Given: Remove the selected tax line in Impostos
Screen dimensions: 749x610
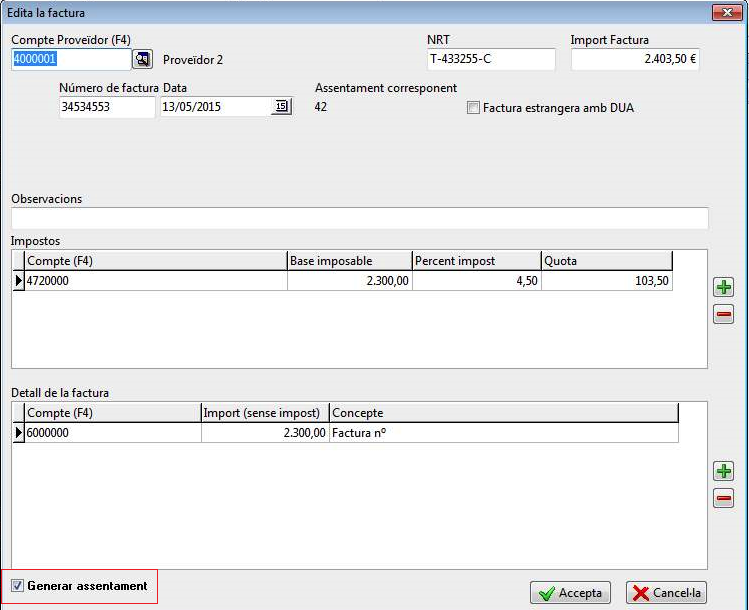Looking at the screenshot, I should pos(724,314).
